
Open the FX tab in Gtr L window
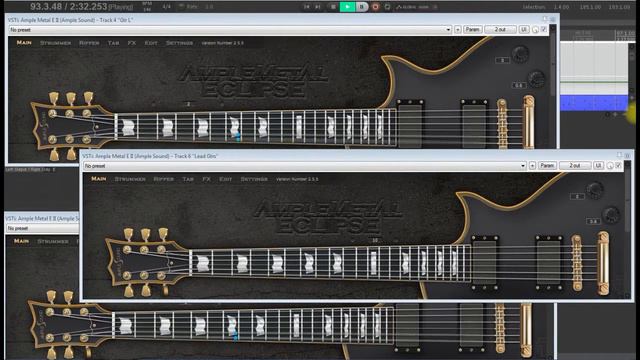pyautogui.click(x=131, y=42)
